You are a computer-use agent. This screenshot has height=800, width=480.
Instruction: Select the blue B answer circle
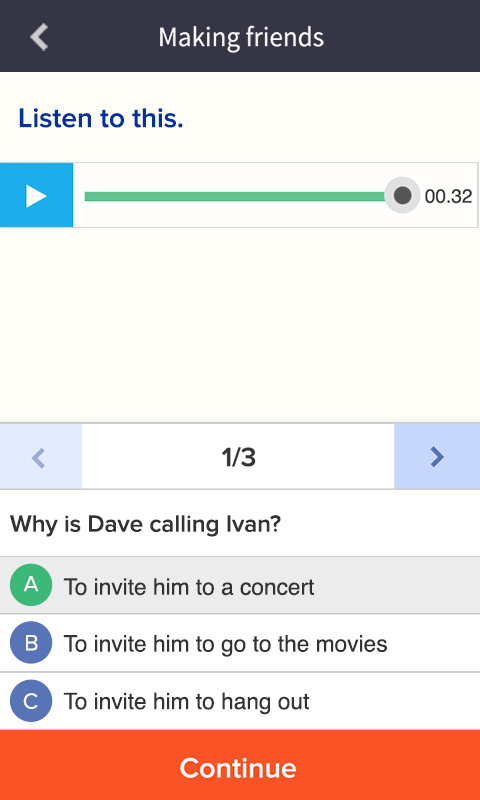[31, 643]
